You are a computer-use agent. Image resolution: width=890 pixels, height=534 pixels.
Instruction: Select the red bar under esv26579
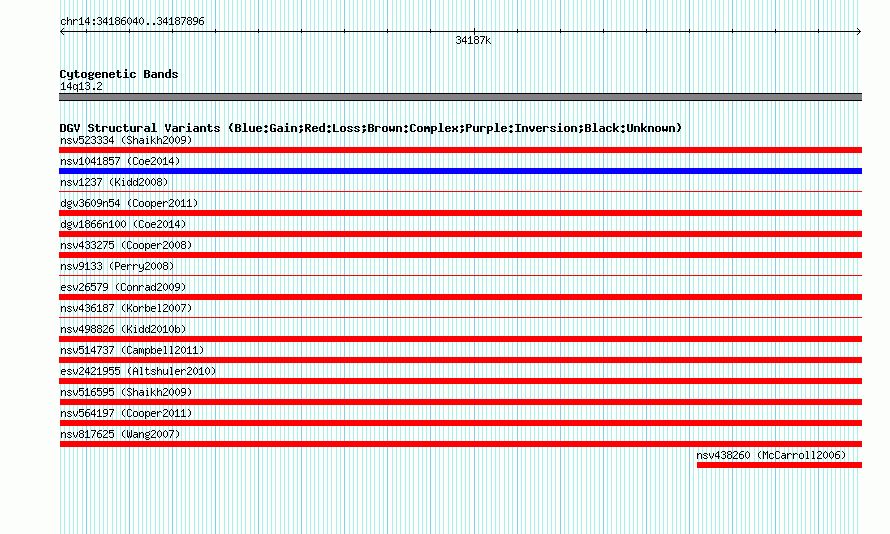pos(460,297)
